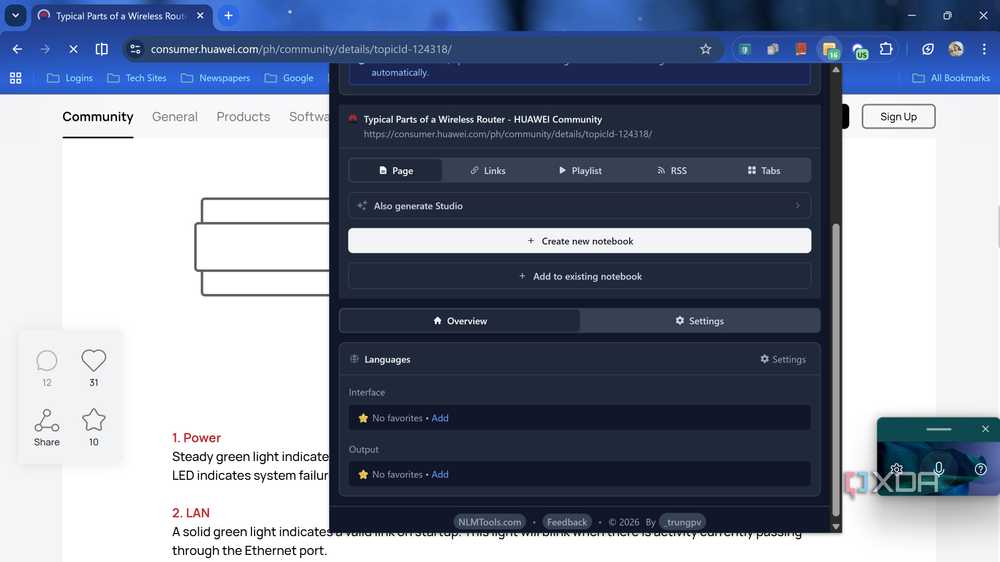Screen dimensions: 1000x562
Task: Select the Links source tab
Action: pyautogui.click(x=488, y=170)
